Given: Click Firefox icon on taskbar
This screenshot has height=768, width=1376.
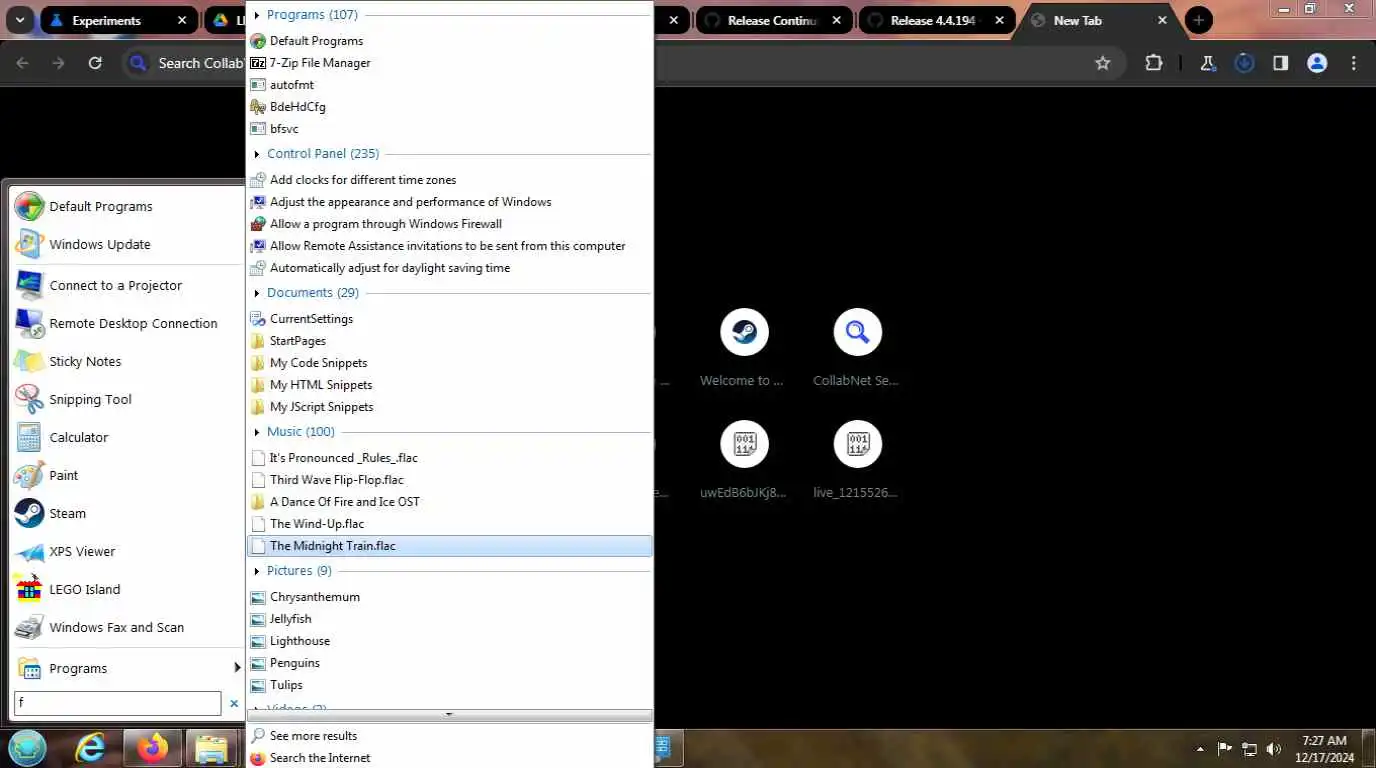Looking at the screenshot, I should [x=152, y=748].
